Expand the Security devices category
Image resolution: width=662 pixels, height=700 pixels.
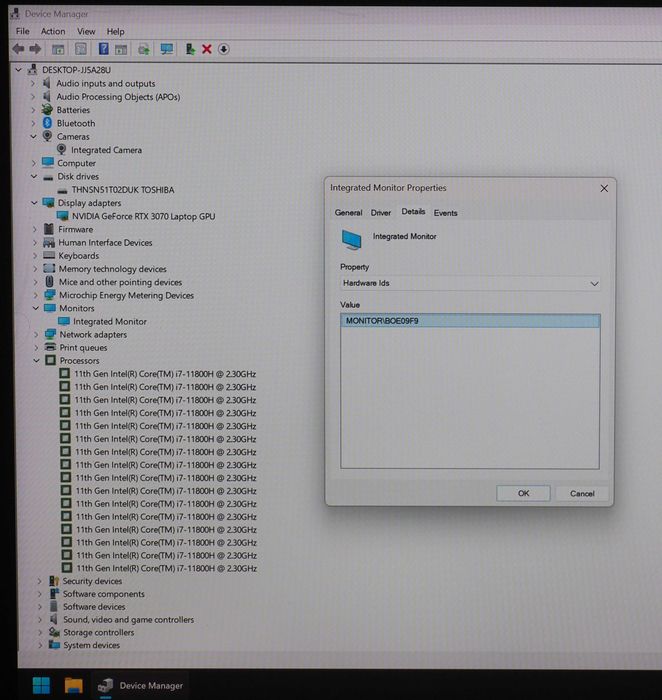coord(40,581)
